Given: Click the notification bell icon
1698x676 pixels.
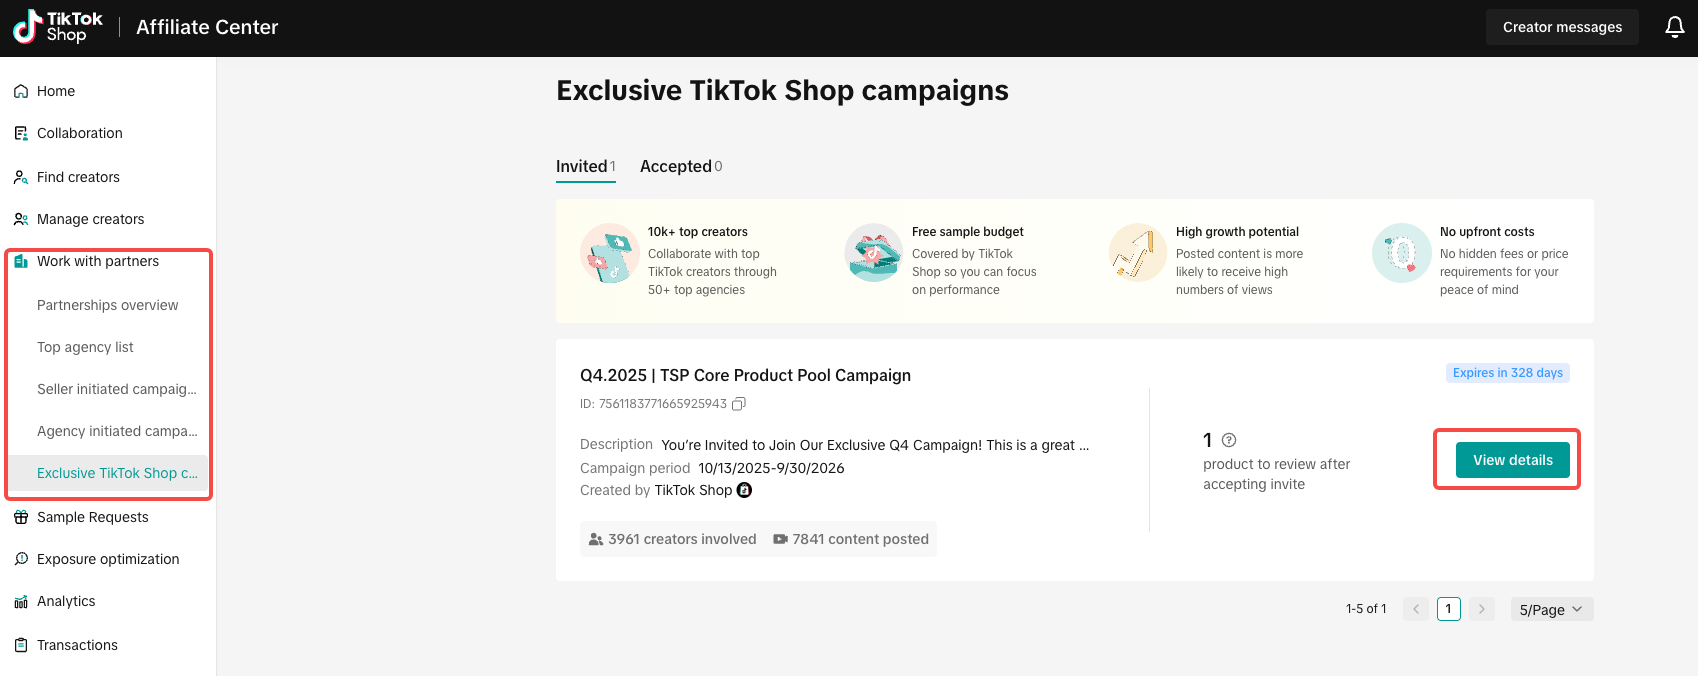Looking at the screenshot, I should pos(1675,27).
